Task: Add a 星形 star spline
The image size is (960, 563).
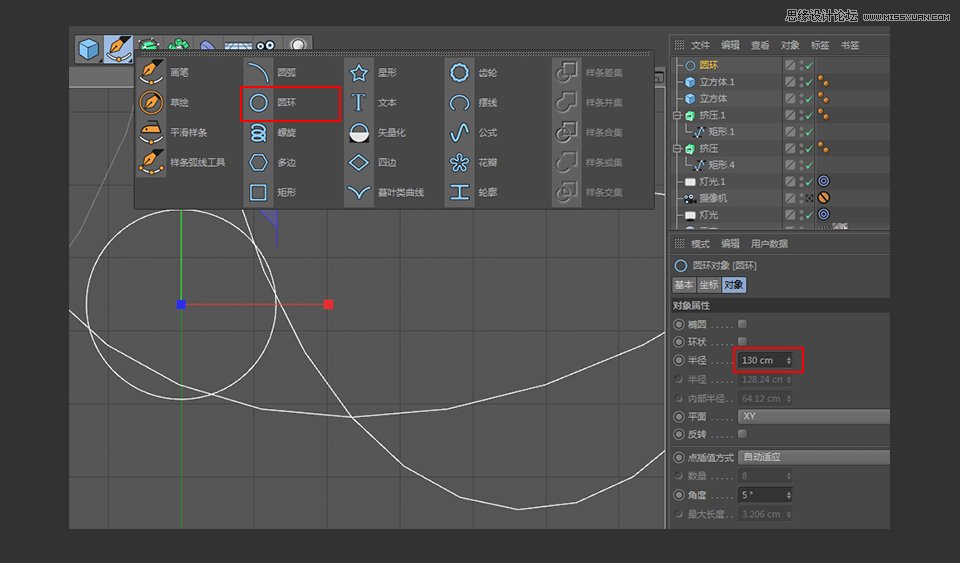Action: 372,72
